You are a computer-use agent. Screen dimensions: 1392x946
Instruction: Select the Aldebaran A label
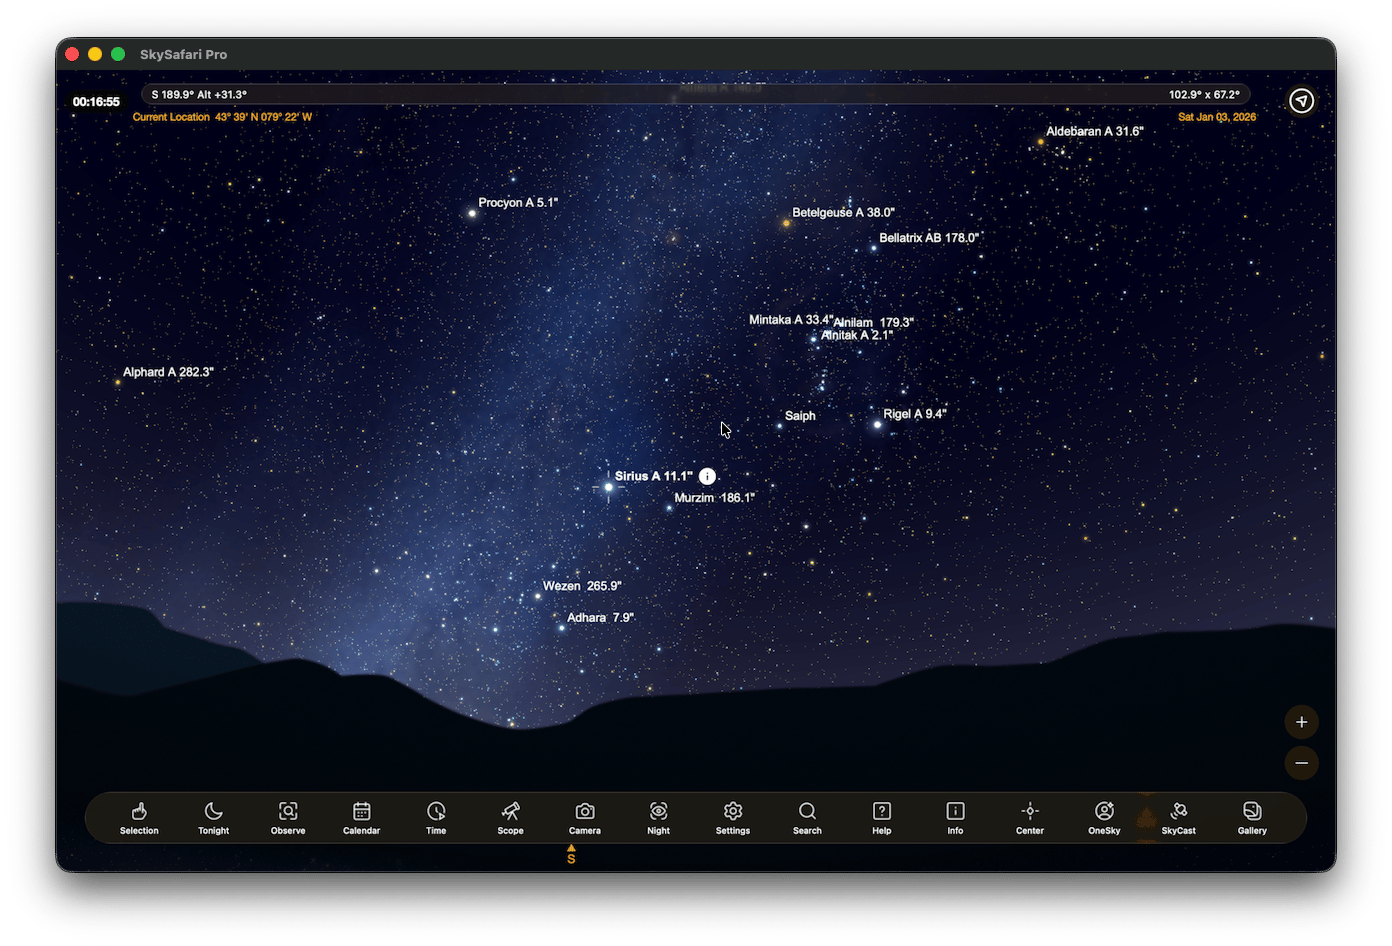1094,132
